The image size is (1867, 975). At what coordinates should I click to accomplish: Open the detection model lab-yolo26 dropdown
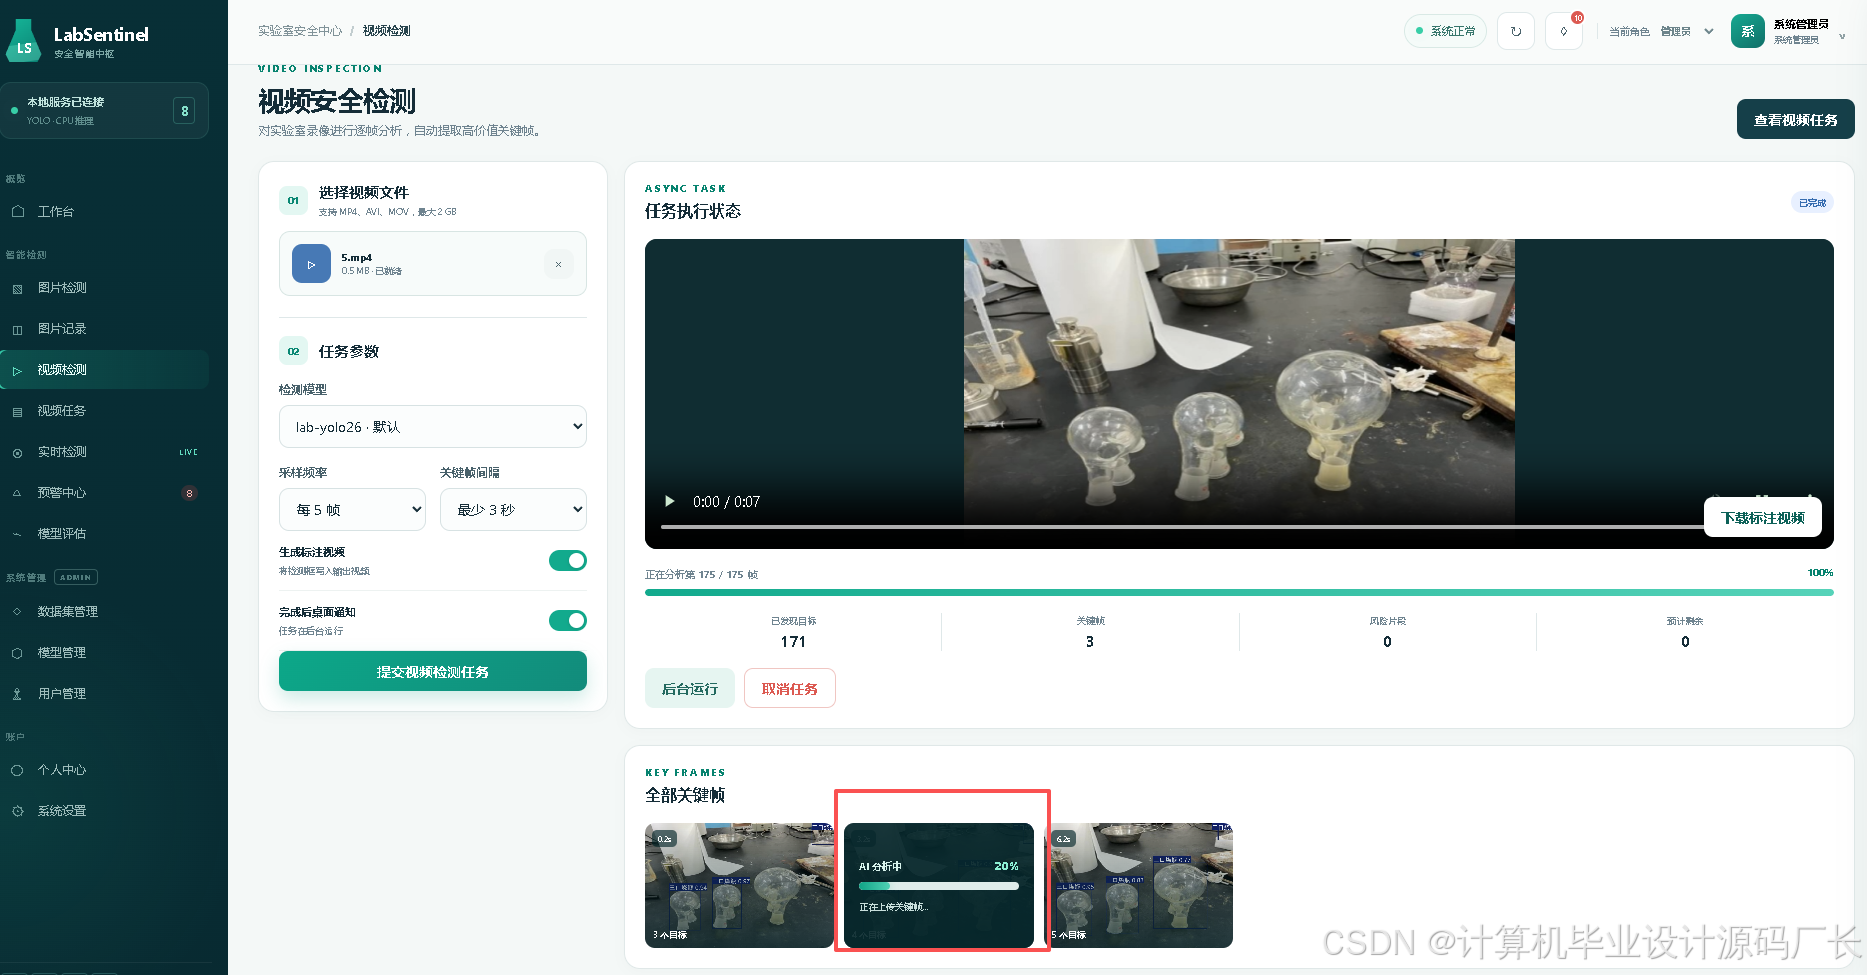(433, 427)
